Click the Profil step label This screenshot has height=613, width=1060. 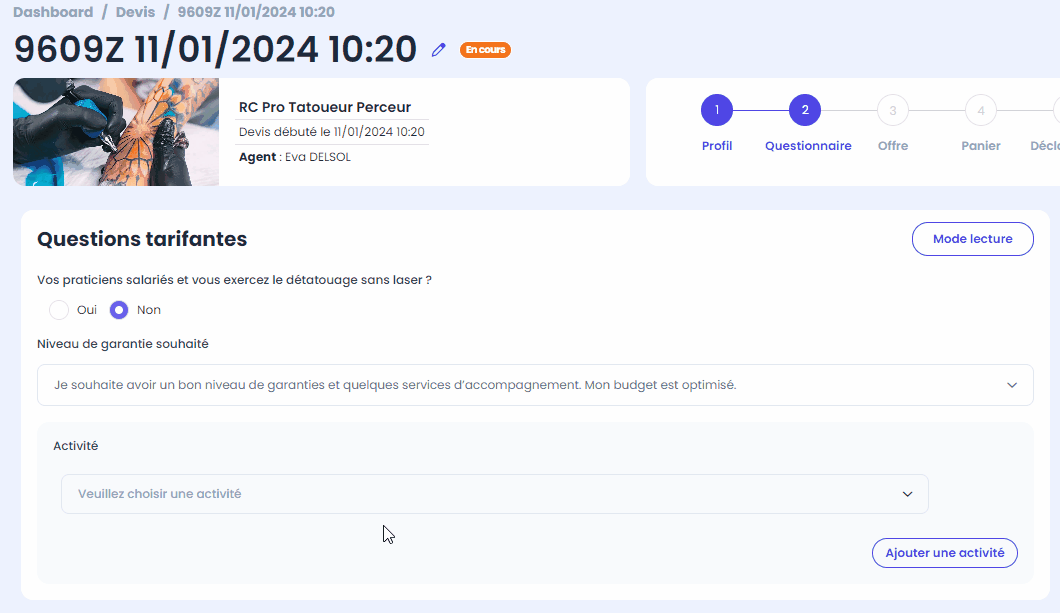coord(717,146)
